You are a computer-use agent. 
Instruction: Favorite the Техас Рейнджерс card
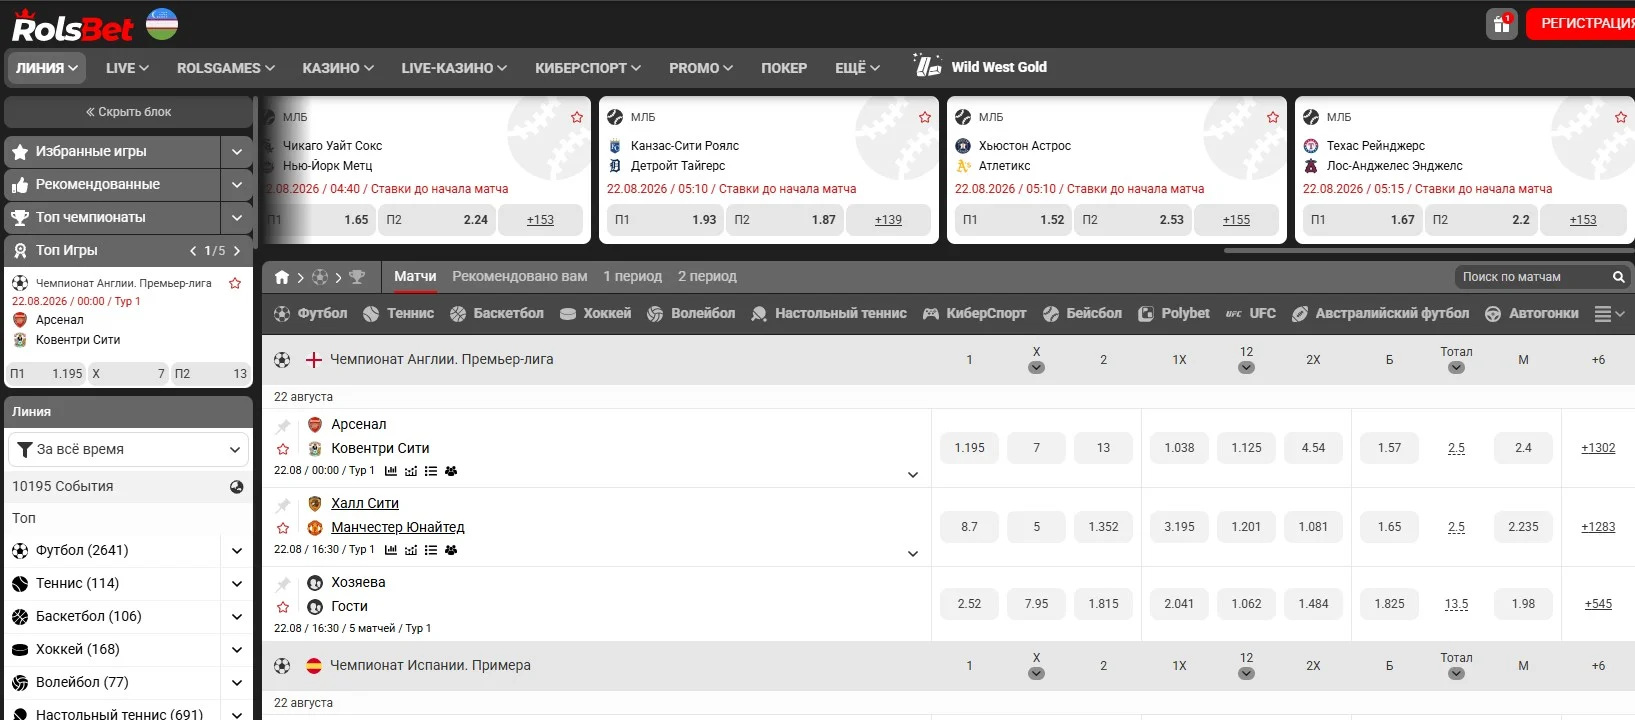click(x=1621, y=117)
